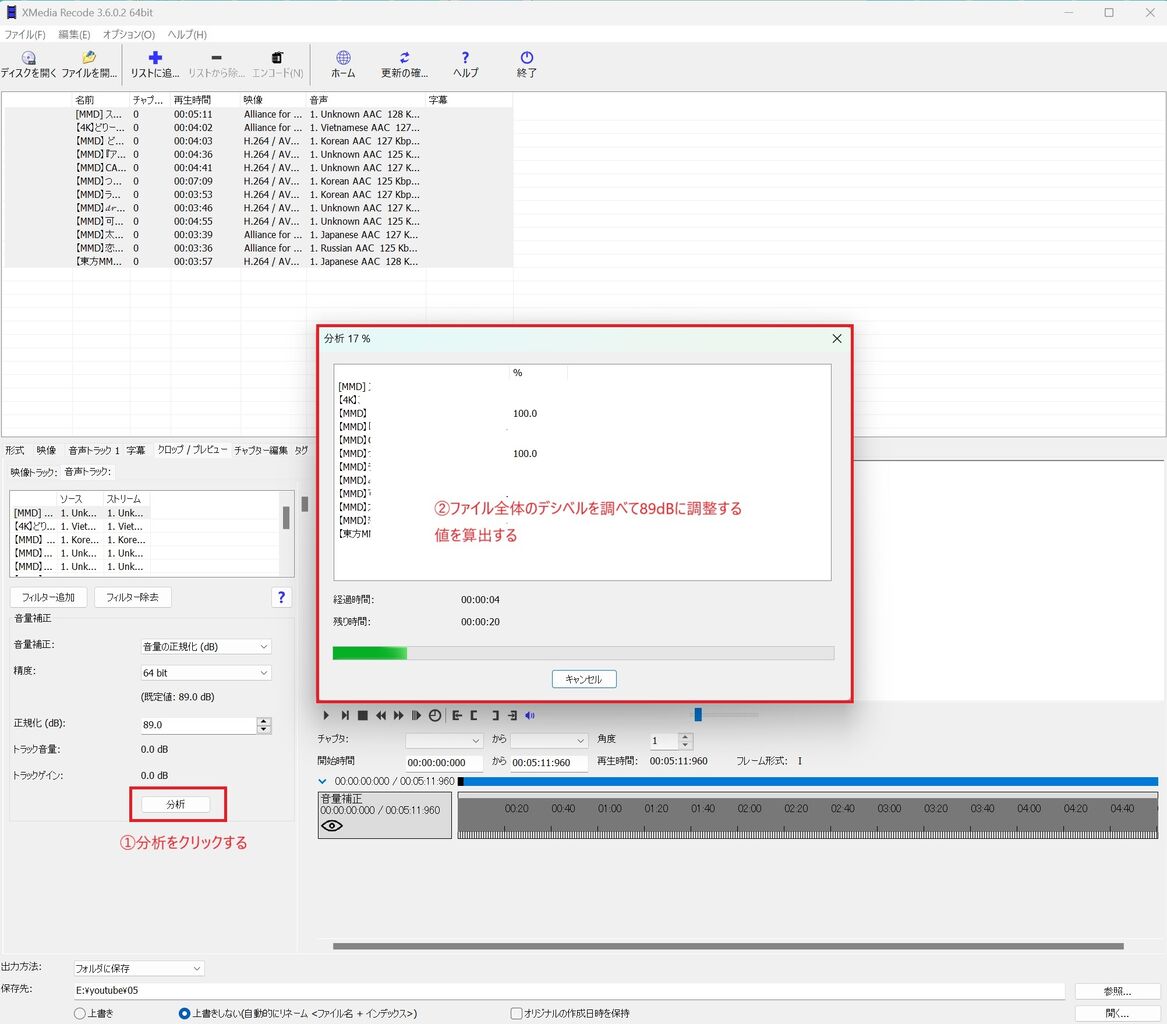Select 上書きしない auto-rename radio button
The width and height of the screenshot is (1167, 1024).
(185, 1014)
